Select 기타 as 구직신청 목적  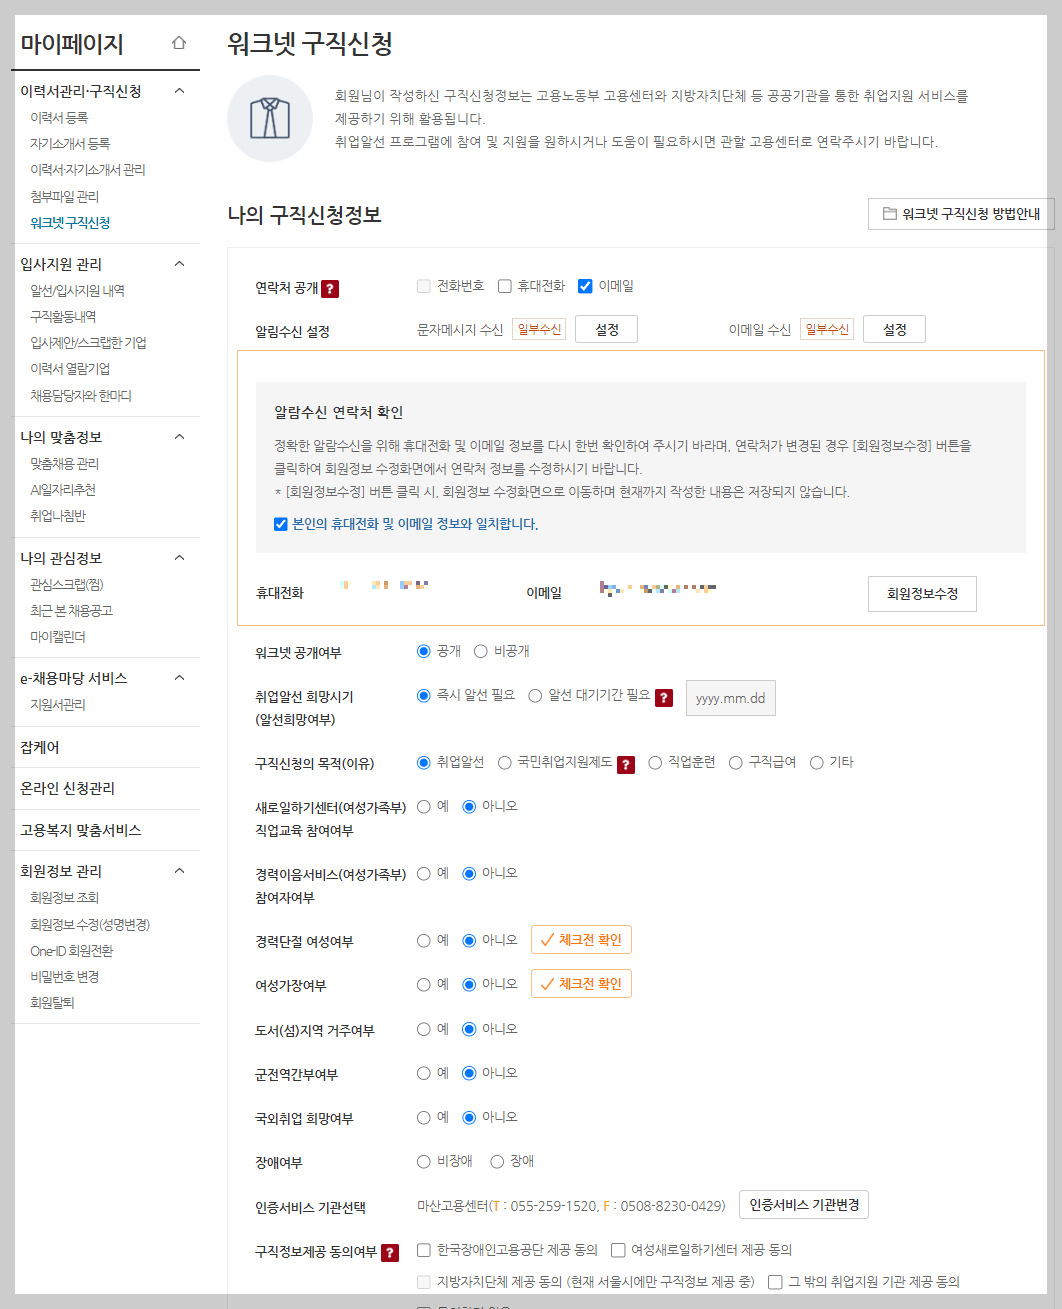[x=817, y=762]
